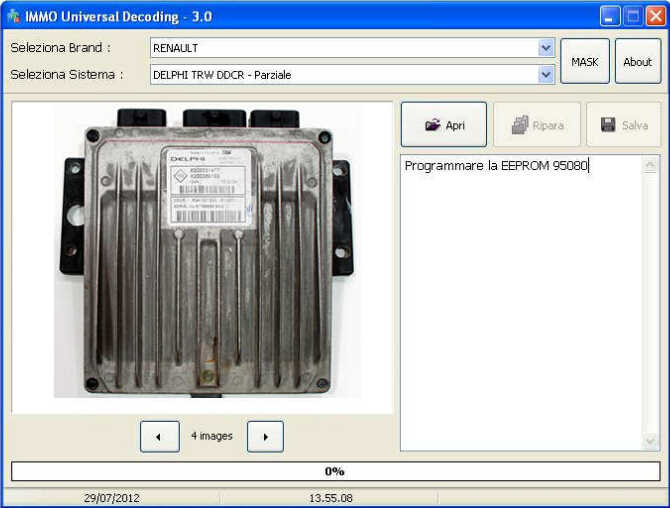The image size is (670, 508).
Task: Click the RENAULT brand combo box
Action: click(353, 48)
